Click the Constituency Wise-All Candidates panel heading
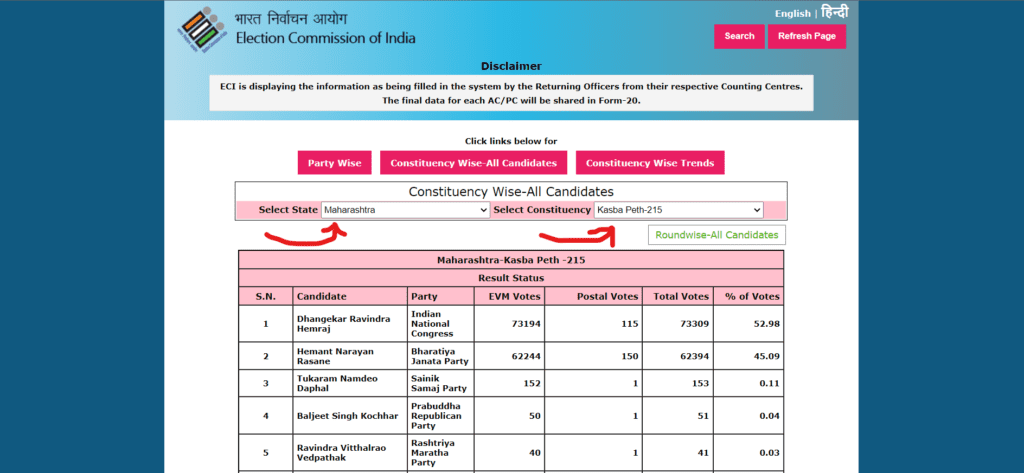Screen dimensions: 1024x473 click(x=511, y=192)
